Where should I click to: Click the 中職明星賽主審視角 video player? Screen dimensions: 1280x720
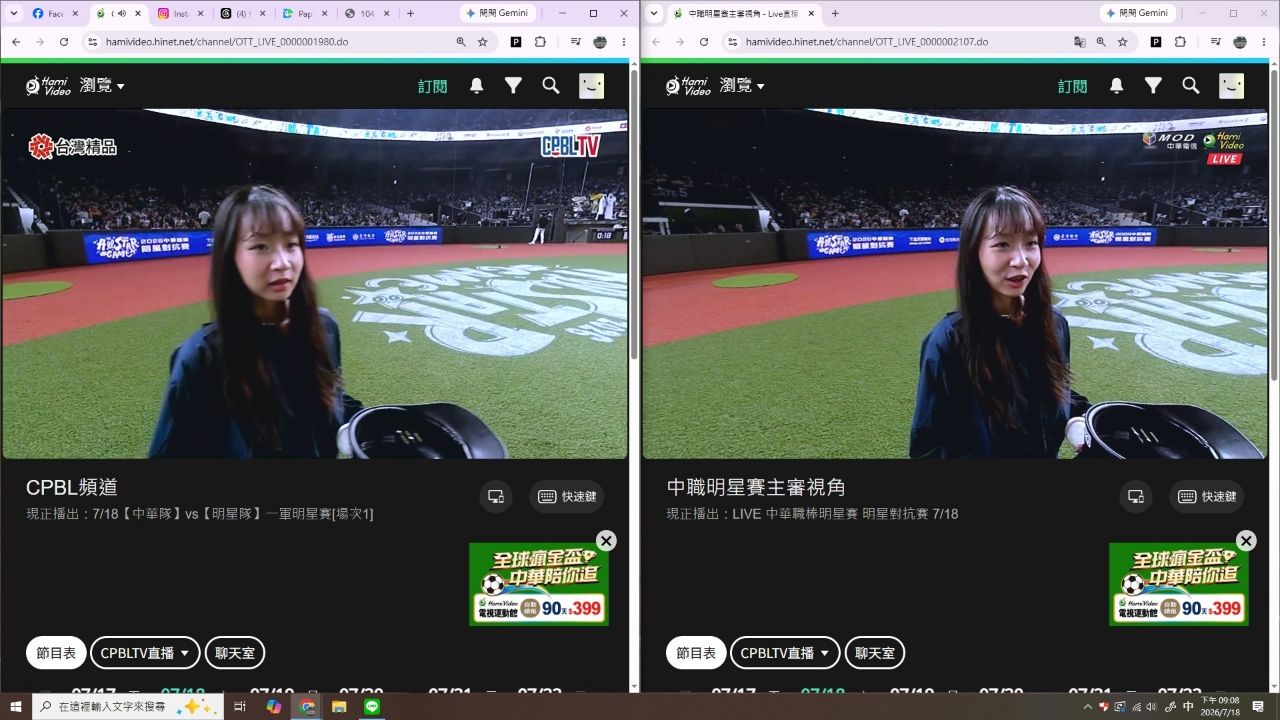tap(955, 284)
